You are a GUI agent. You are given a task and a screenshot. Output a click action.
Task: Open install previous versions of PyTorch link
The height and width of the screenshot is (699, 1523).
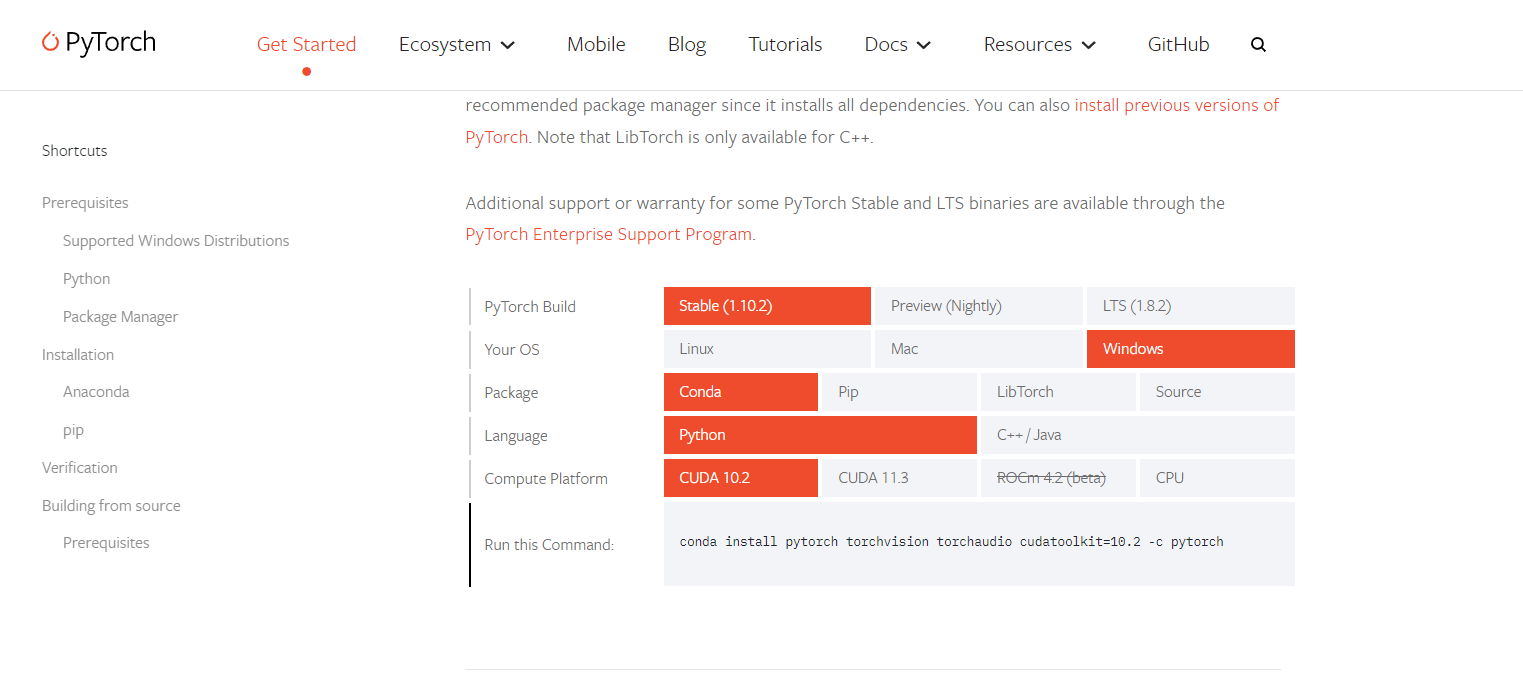point(1177,105)
